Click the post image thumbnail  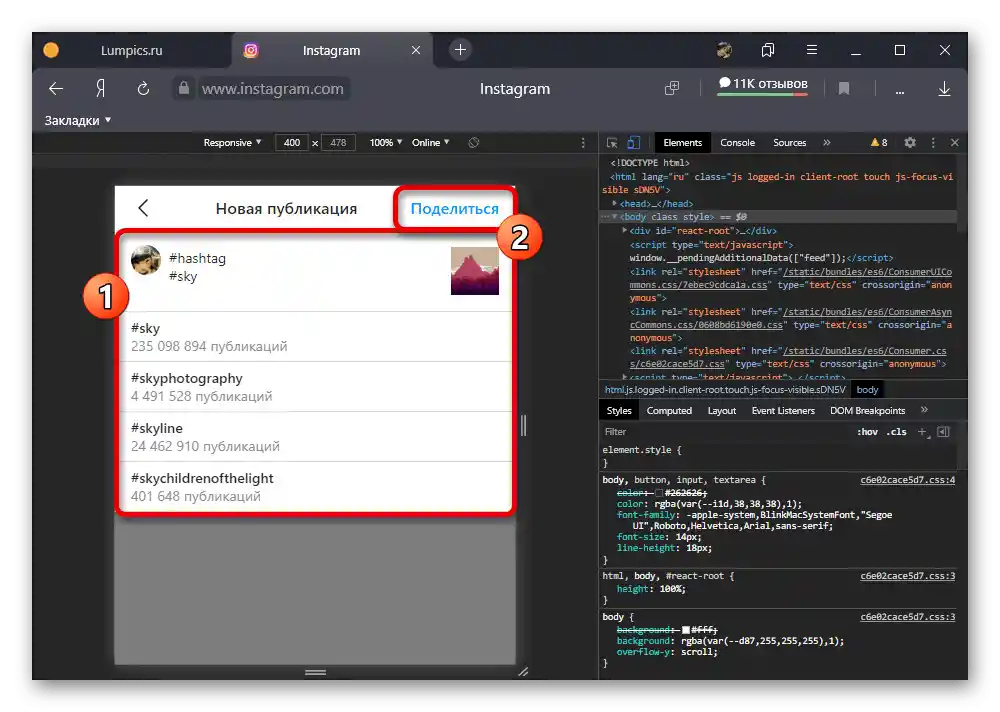coord(474,271)
